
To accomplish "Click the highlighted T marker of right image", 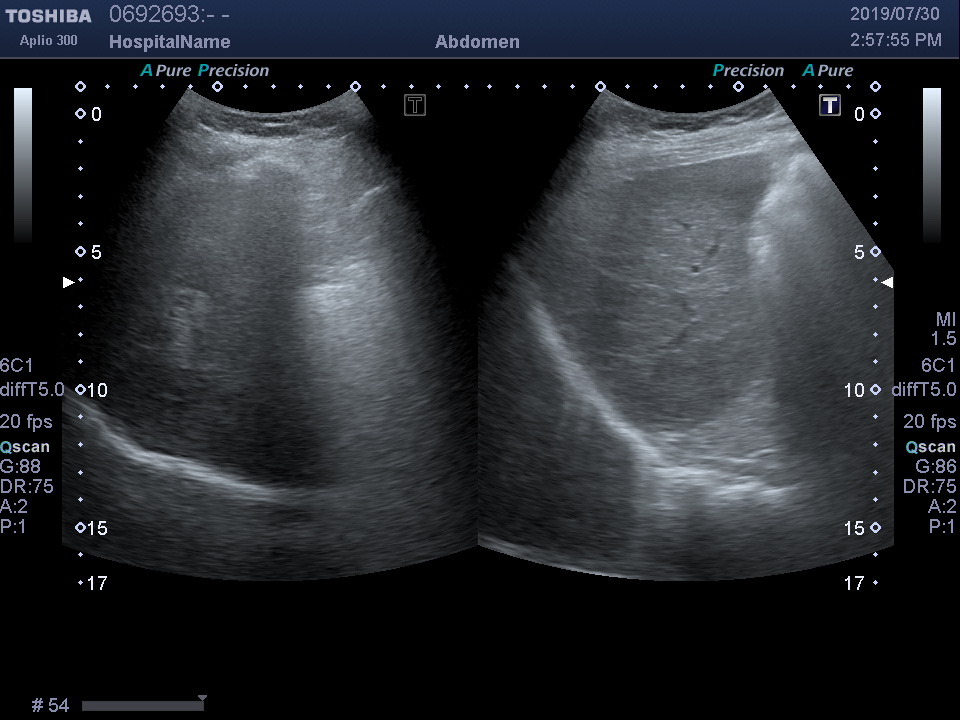I will point(830,105).
